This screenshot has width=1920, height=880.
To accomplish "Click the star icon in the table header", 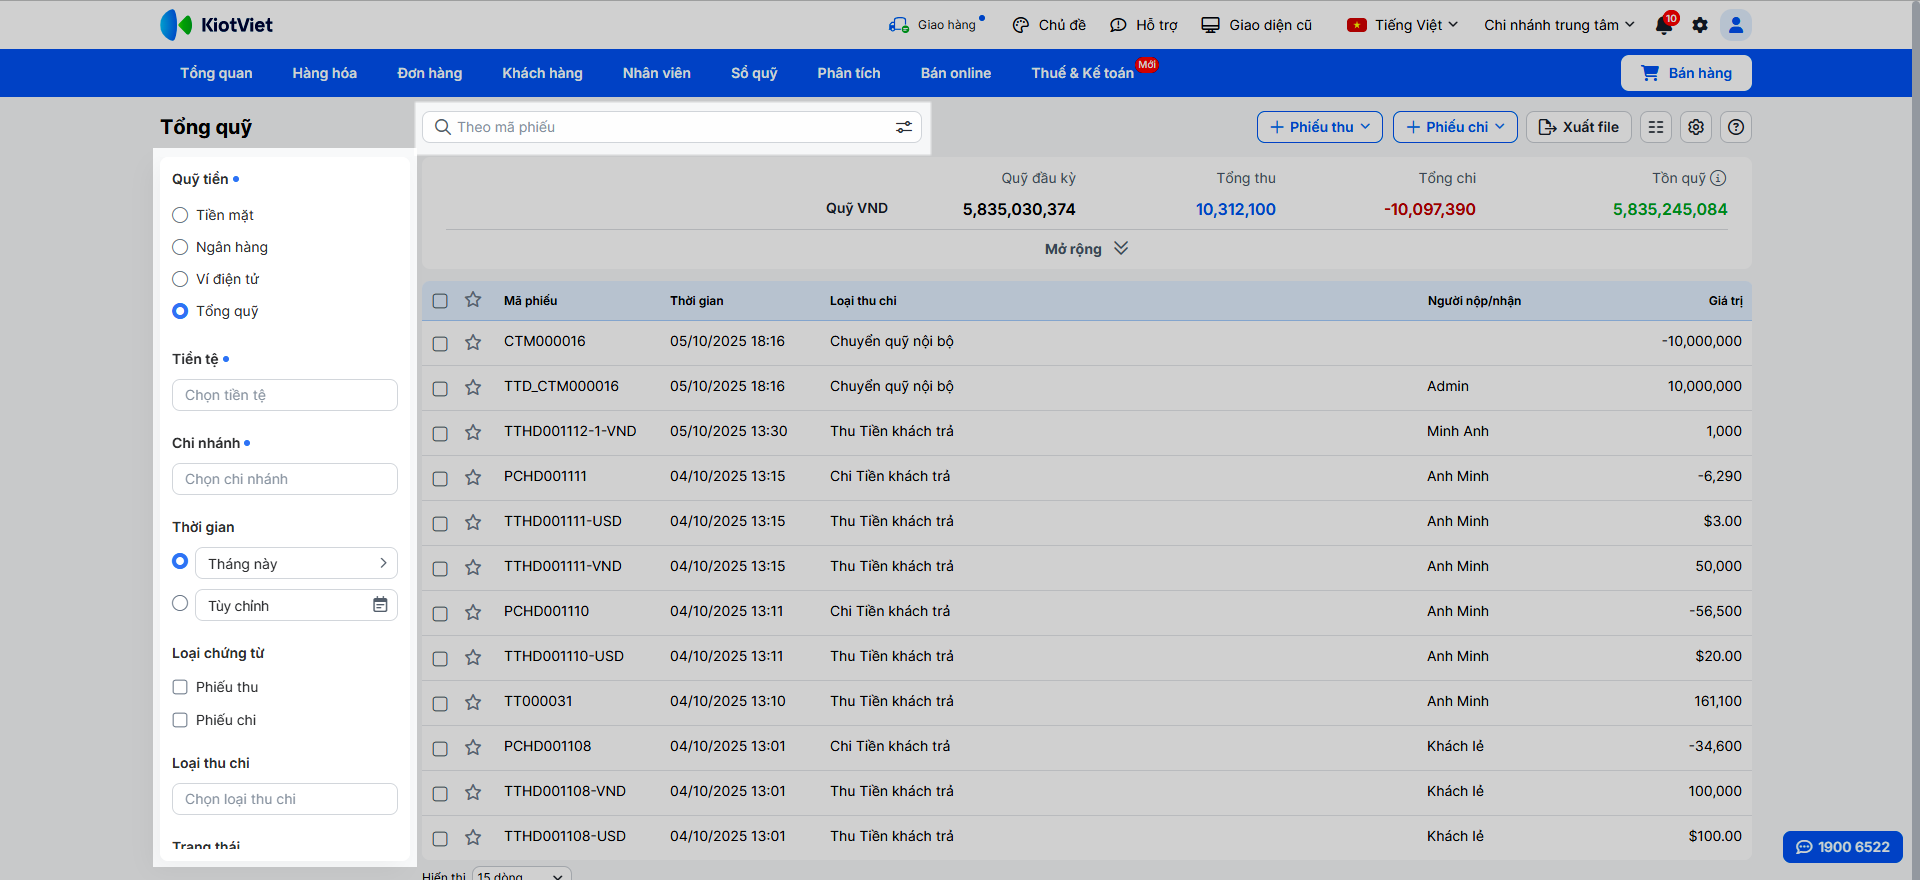I will tap(473, 300).
